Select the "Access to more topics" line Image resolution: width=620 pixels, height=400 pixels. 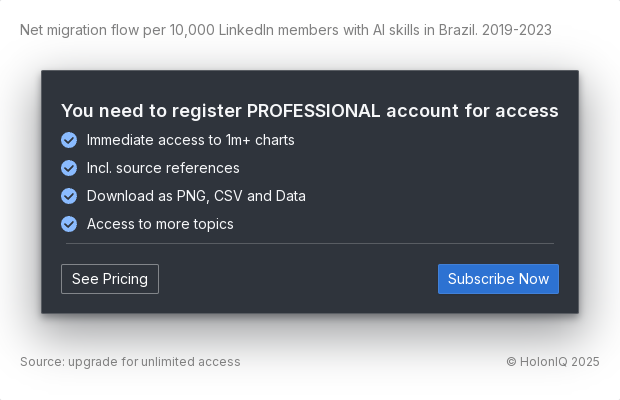(x=160, y=224)
